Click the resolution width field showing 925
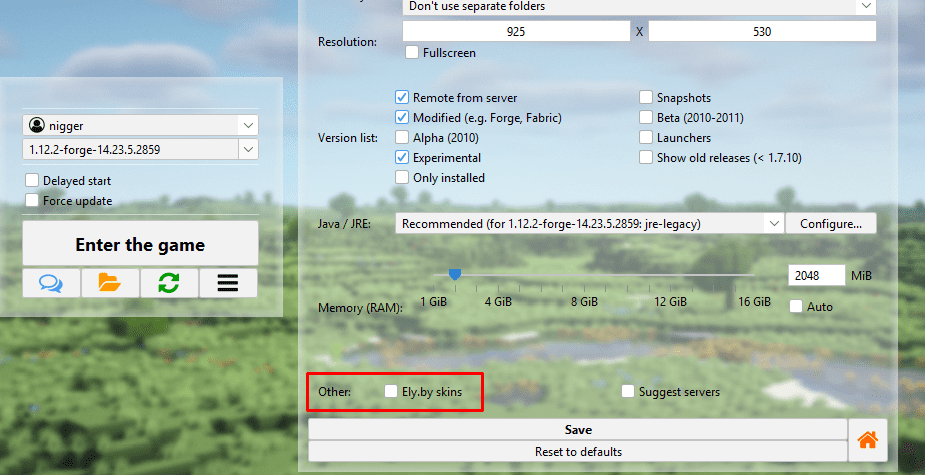Viewport: 925px width, 475px height. (x=516, y=32)
